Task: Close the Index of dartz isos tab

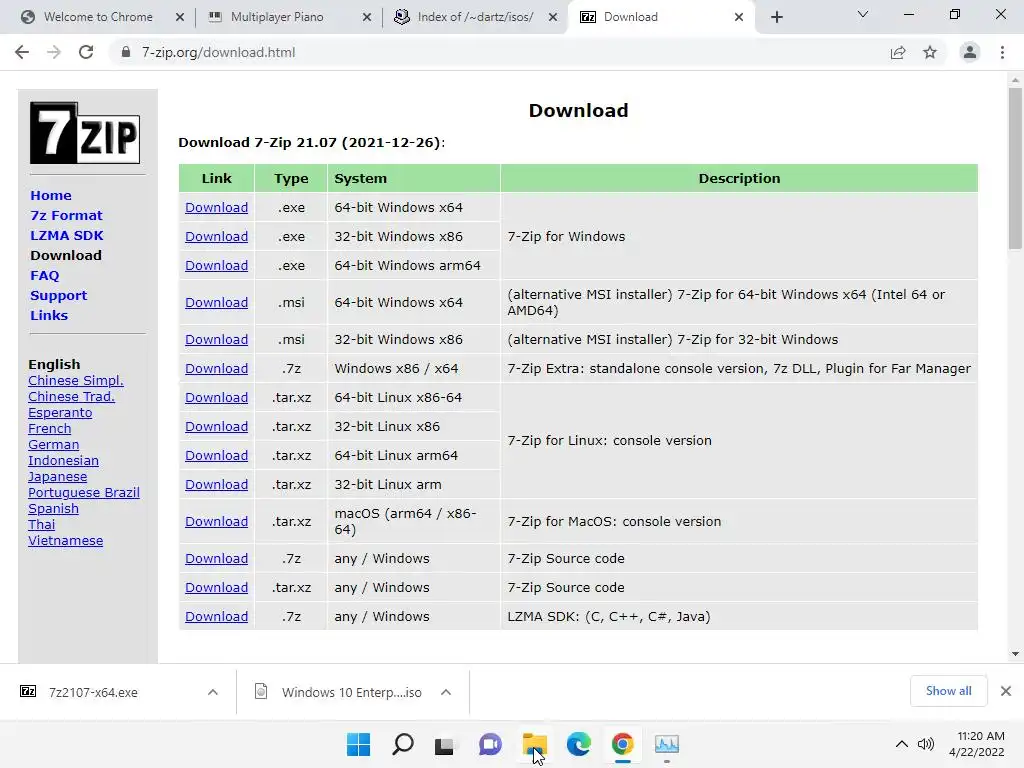Action: pos(553,17)
